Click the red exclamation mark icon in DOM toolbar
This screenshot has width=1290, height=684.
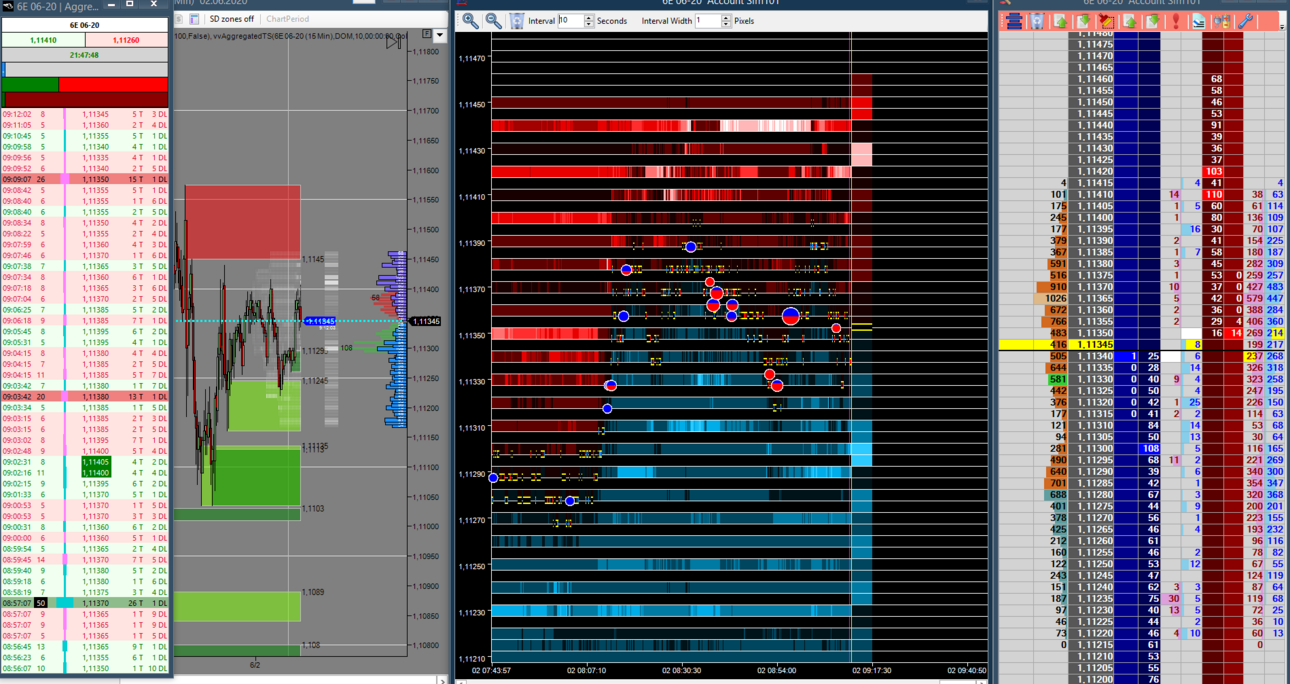1175,21
